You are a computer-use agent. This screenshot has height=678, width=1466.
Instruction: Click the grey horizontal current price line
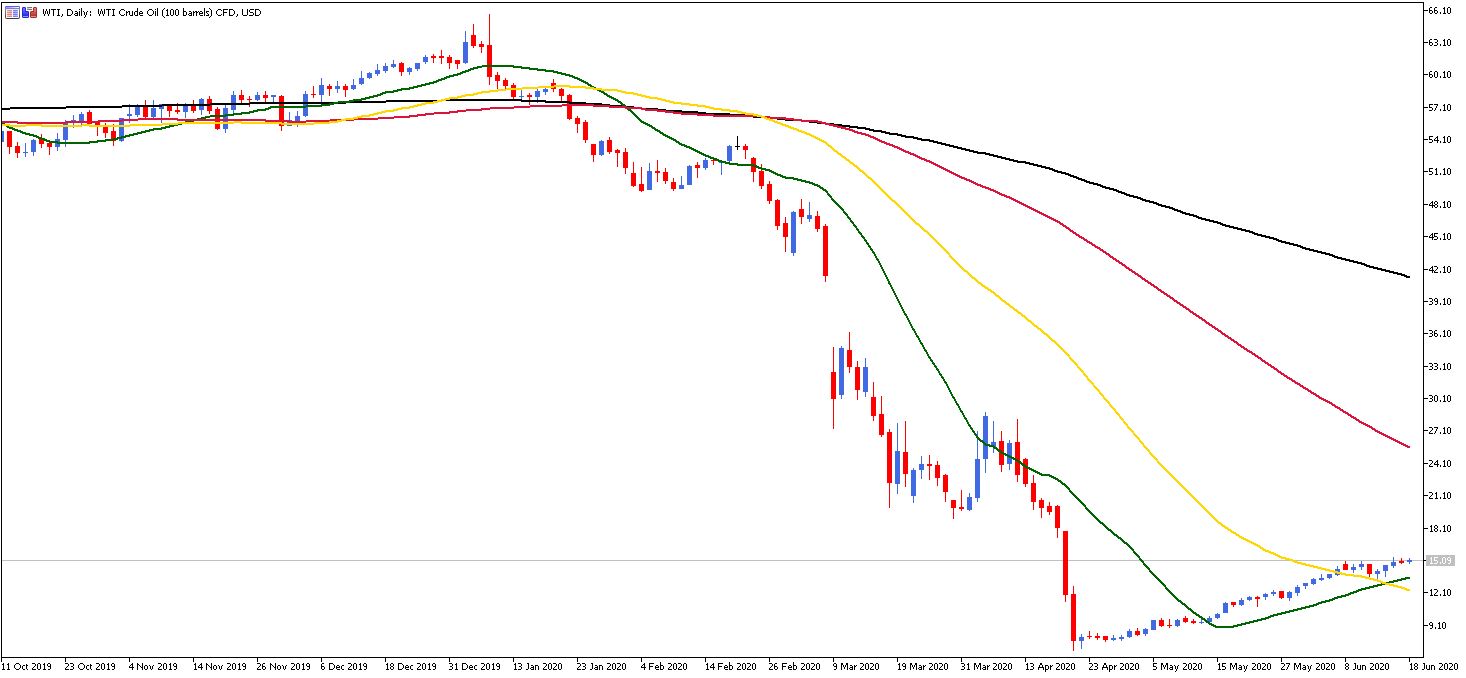[x=712, y=560]
